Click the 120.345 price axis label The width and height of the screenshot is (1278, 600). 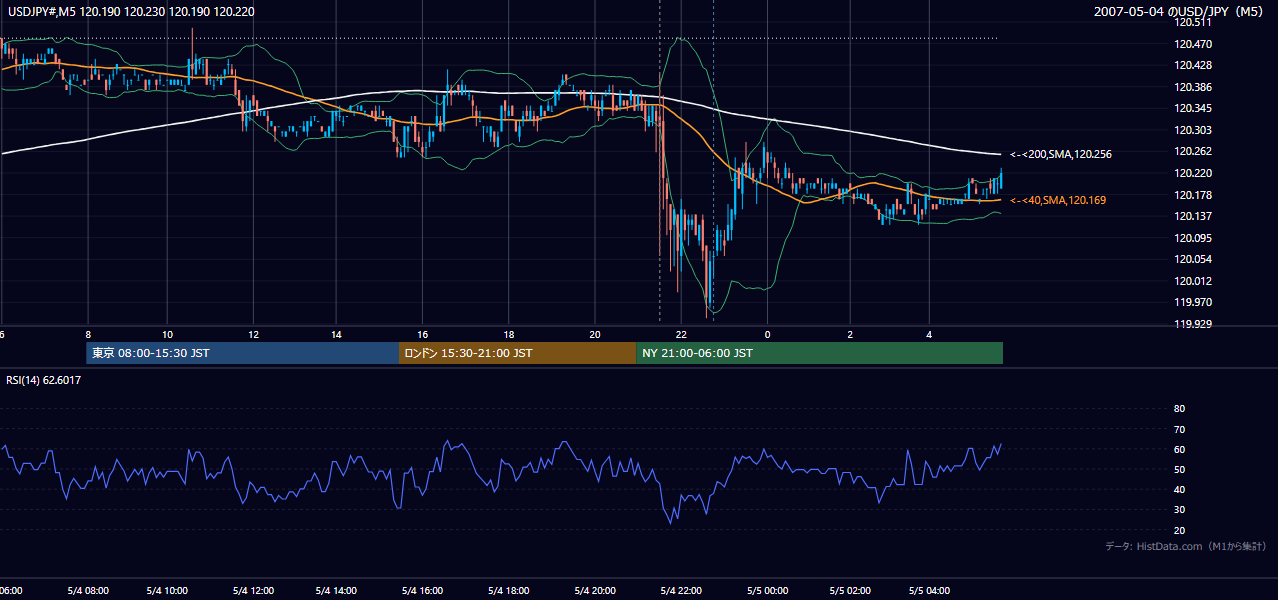(1193, 109)
